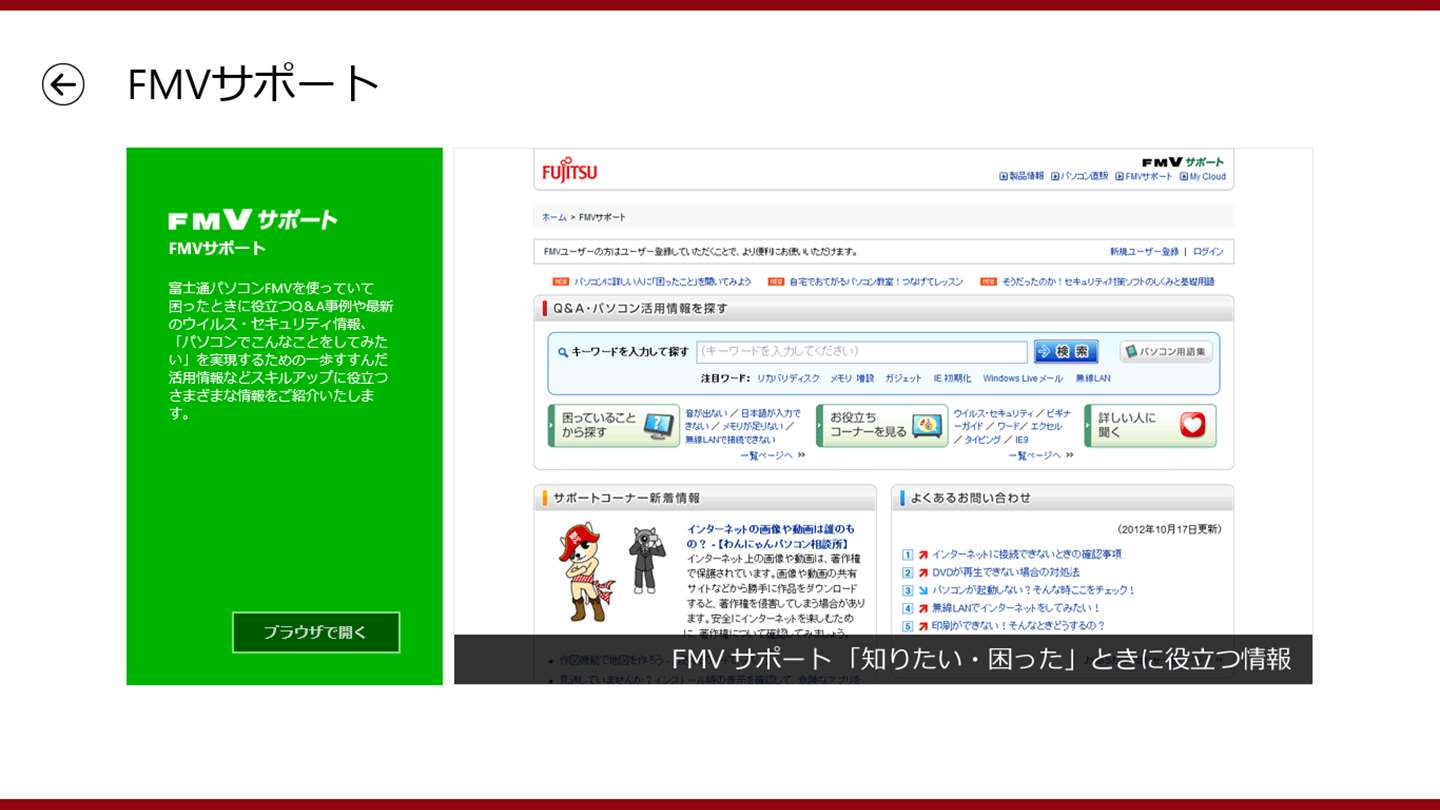Select the FMVサポート header link with arrow icon
The image size is (1440, 810).
[x=1144, y=176]
